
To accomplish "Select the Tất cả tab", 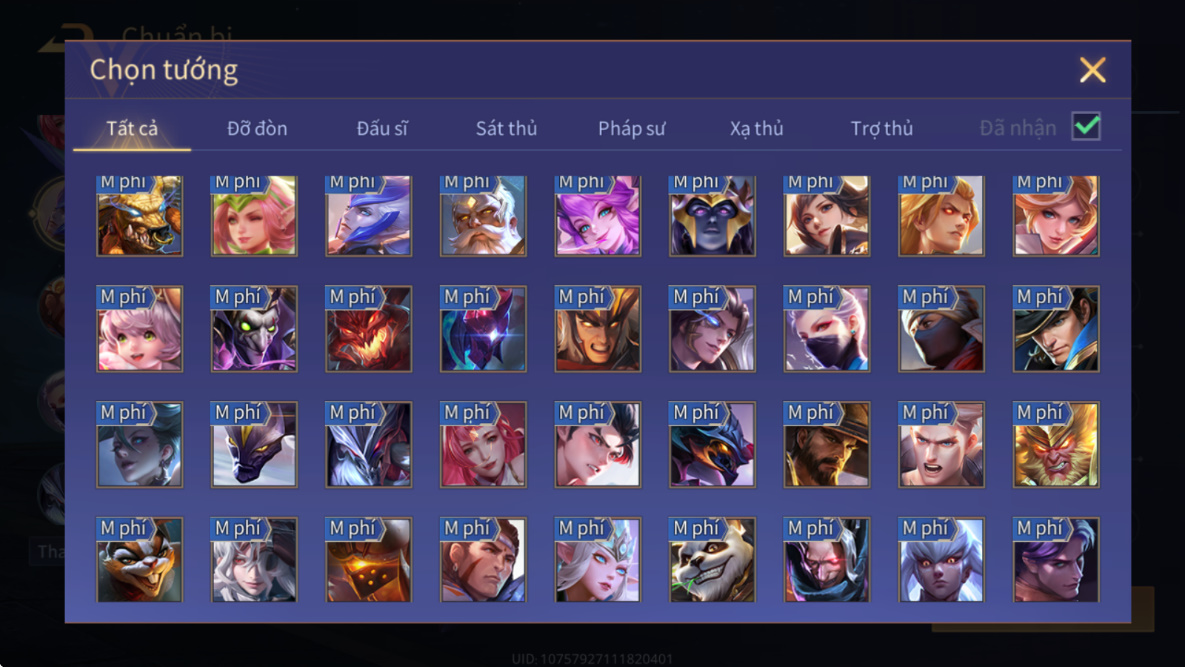I will point(132,128).
